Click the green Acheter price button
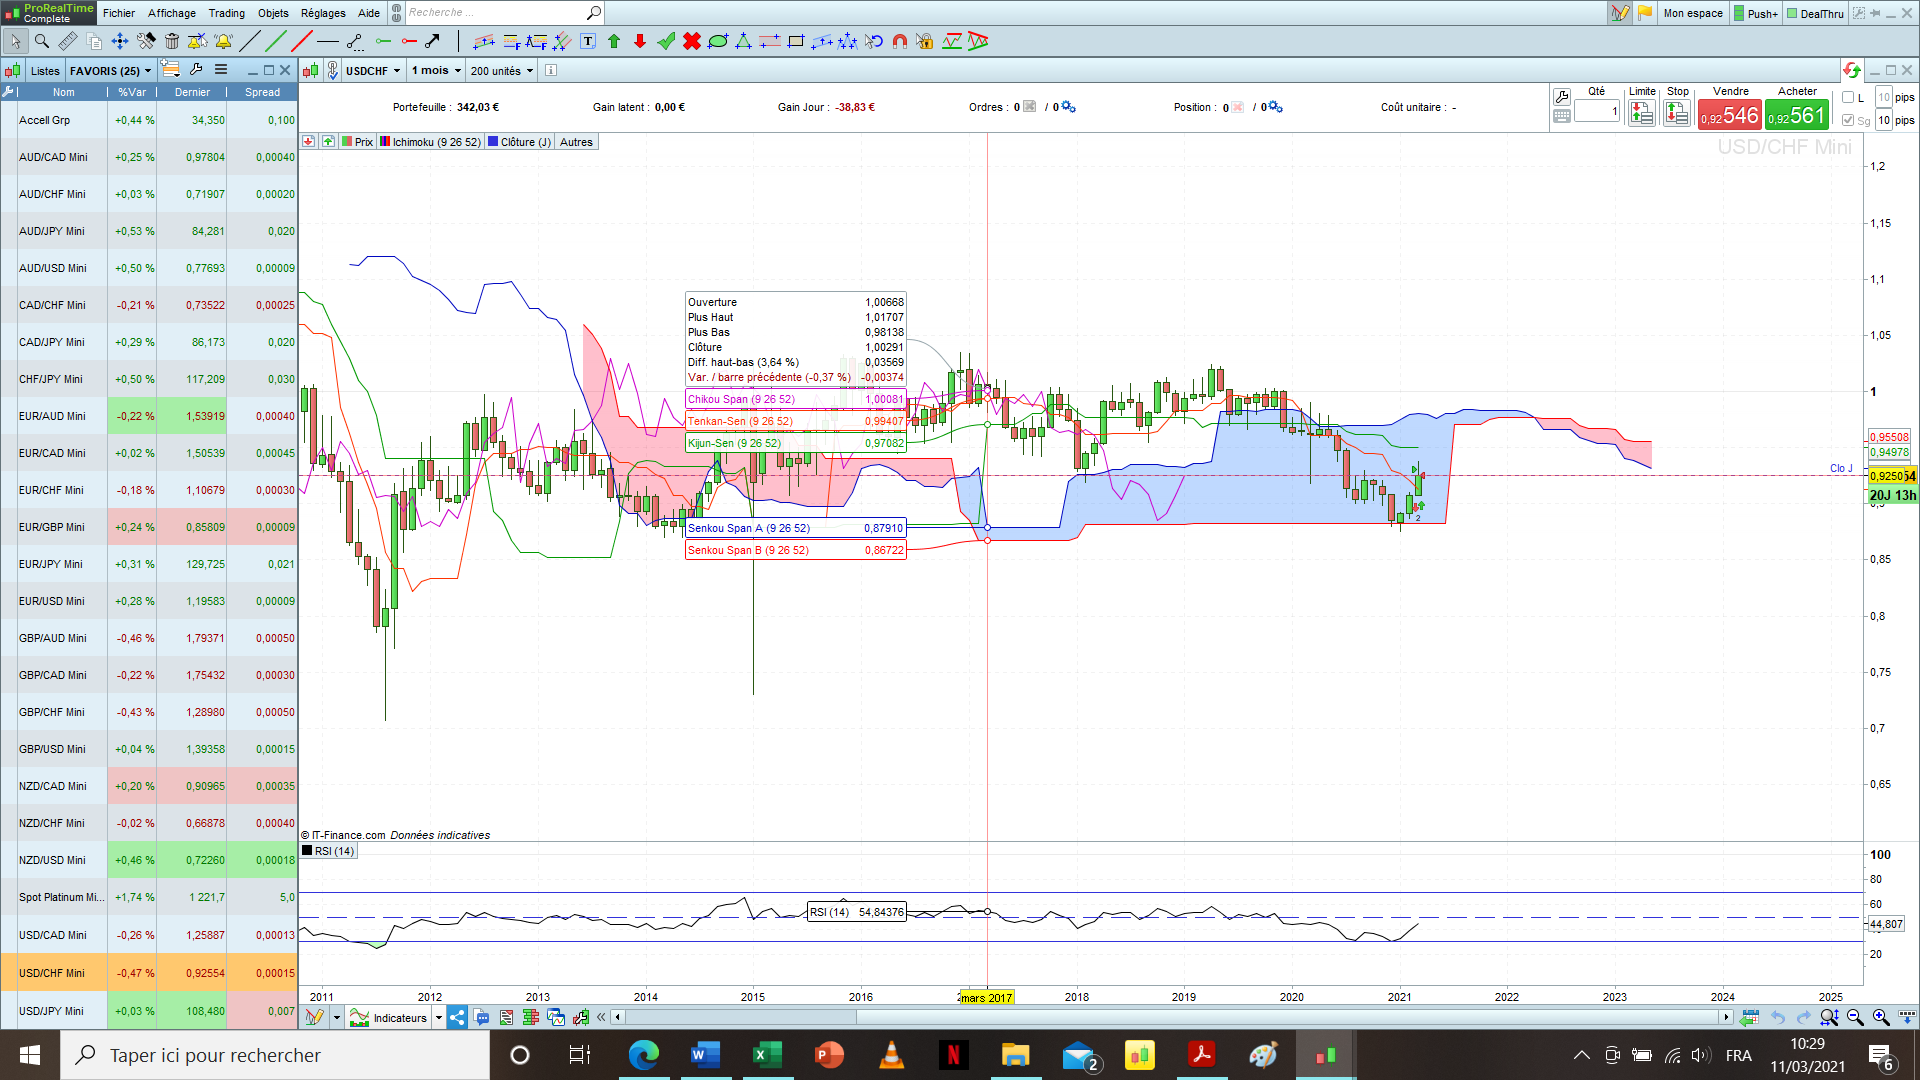The width and height of the screenshot is (1920, 1080). click(1797, 115)
